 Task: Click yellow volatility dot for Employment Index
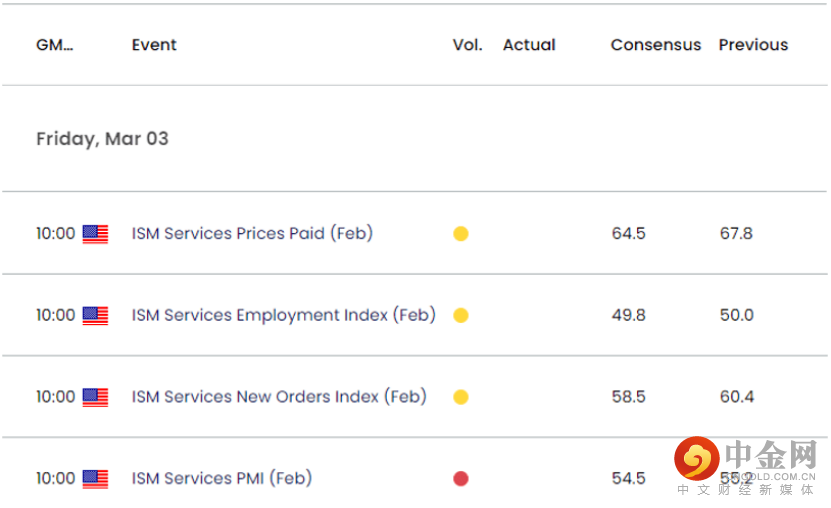pos(461,316)
